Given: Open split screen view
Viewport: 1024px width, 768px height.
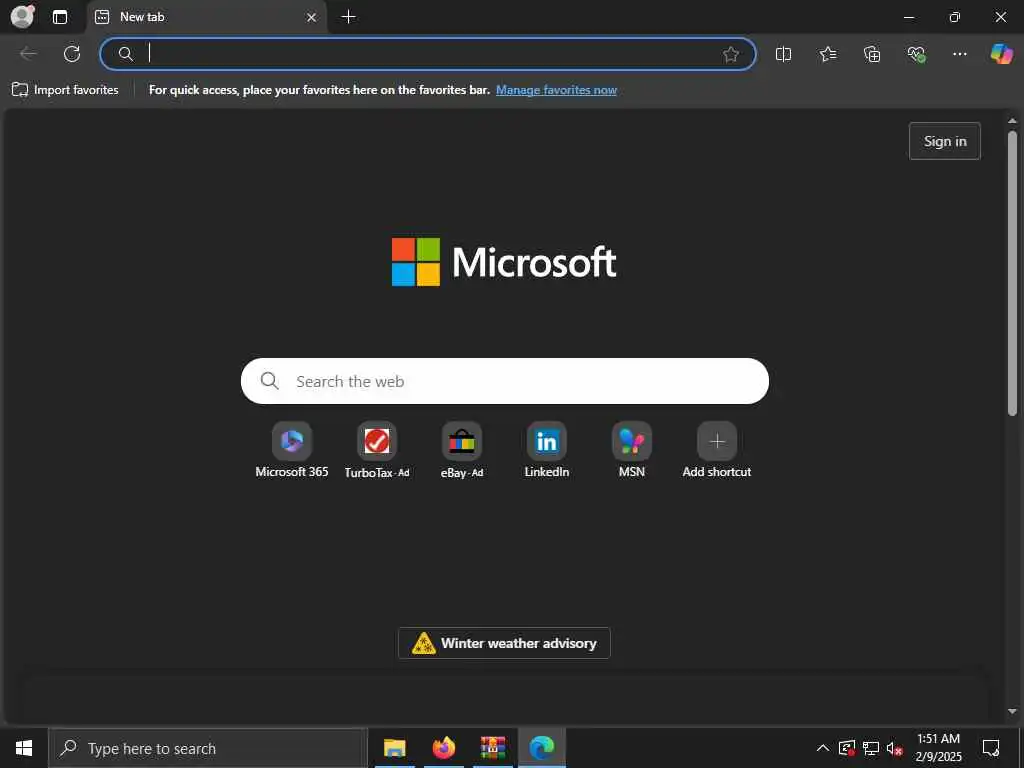Looking at the screenshot, I should pyautogui.click(x=783, y=54).
